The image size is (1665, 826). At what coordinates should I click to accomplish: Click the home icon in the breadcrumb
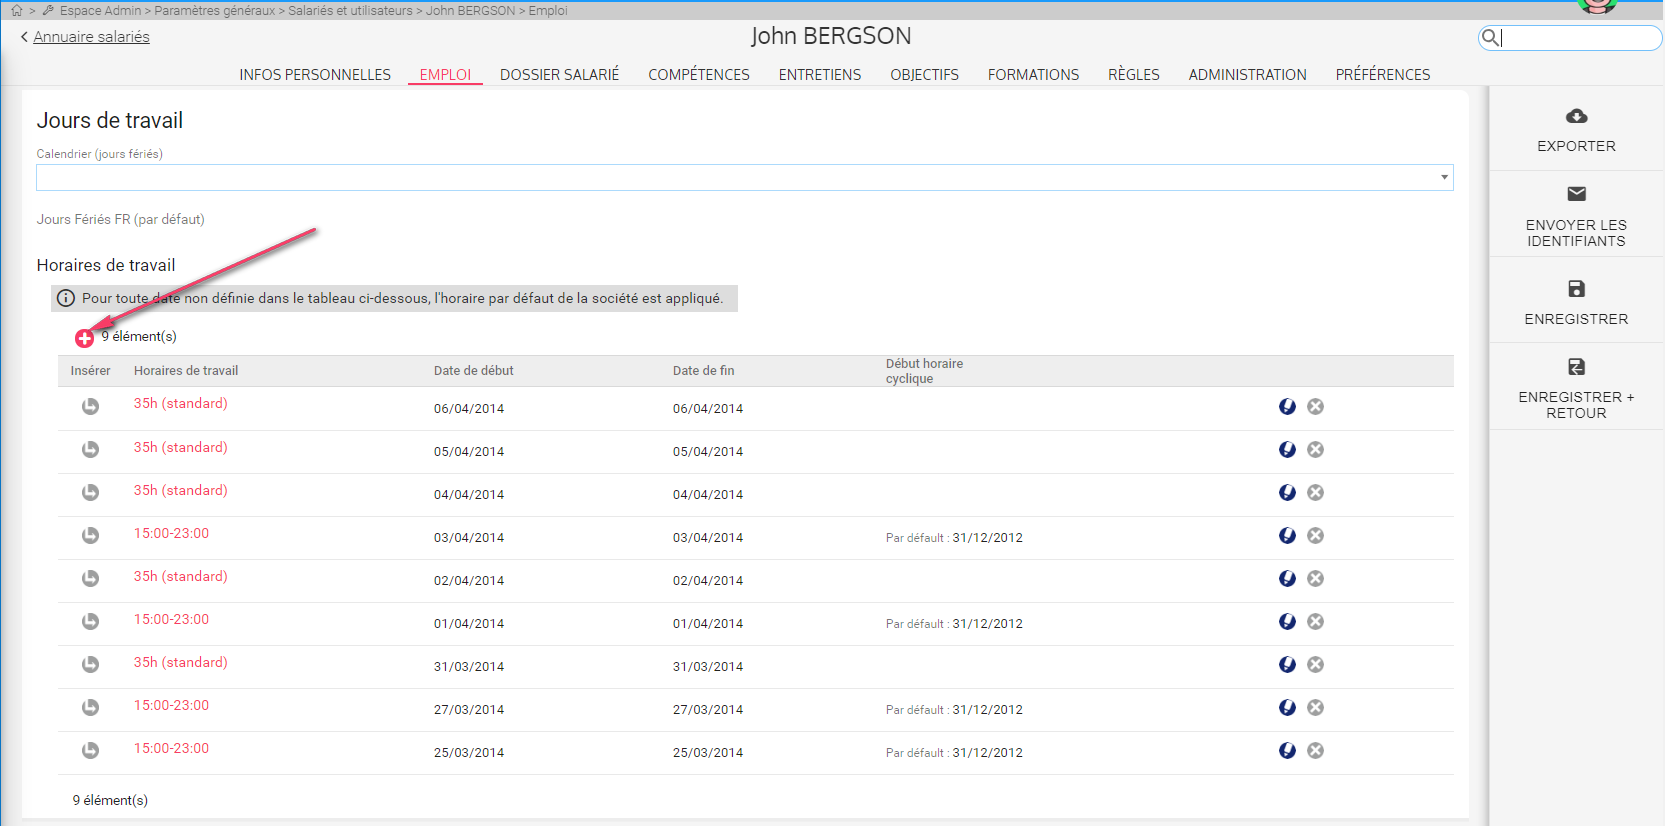point(16,10)
